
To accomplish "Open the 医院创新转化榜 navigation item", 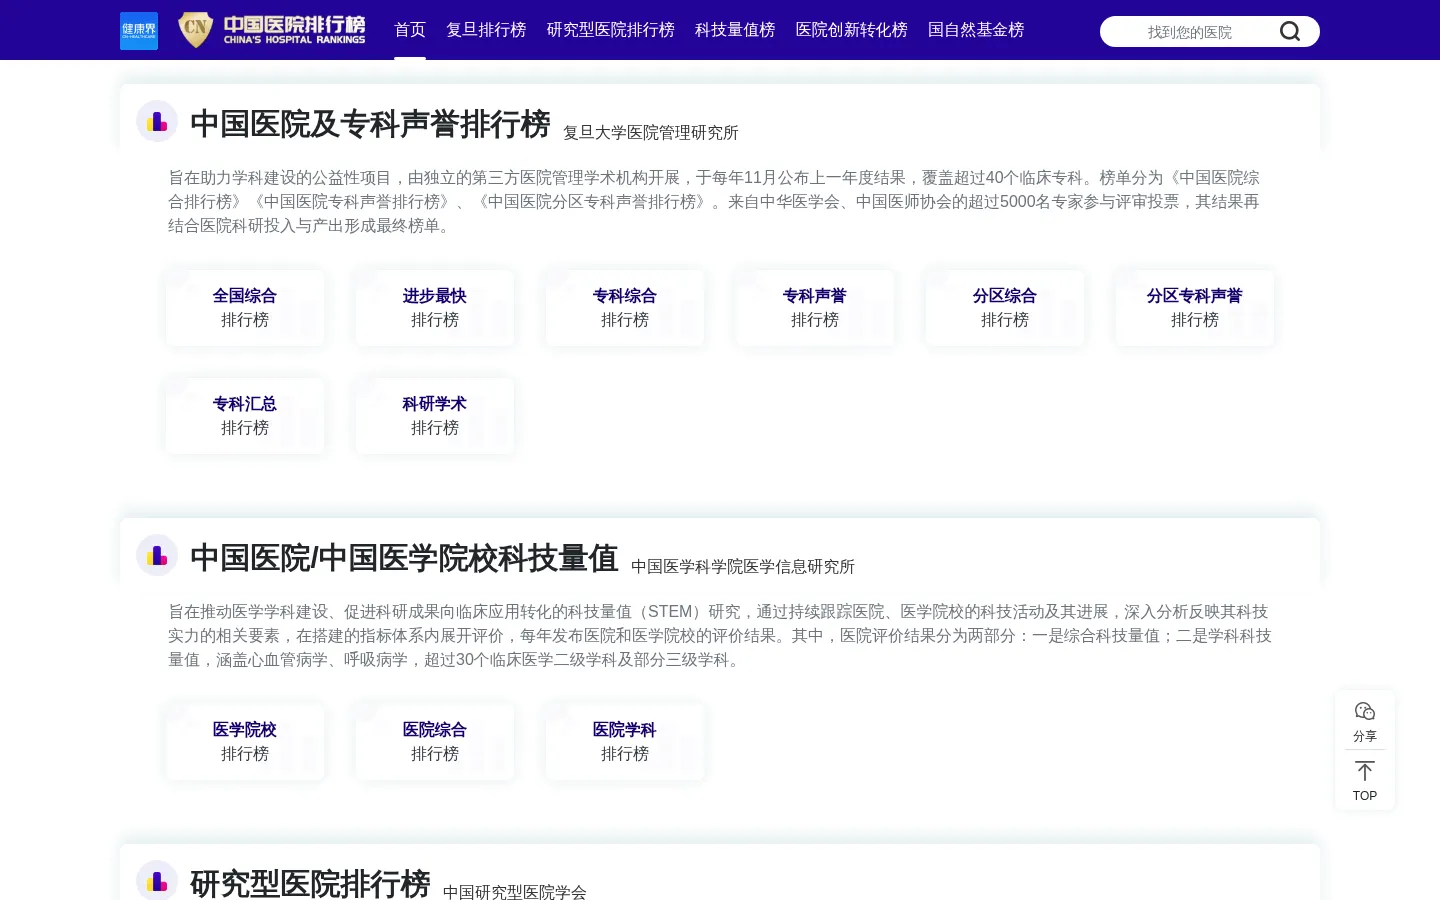I will click(851, 30).
